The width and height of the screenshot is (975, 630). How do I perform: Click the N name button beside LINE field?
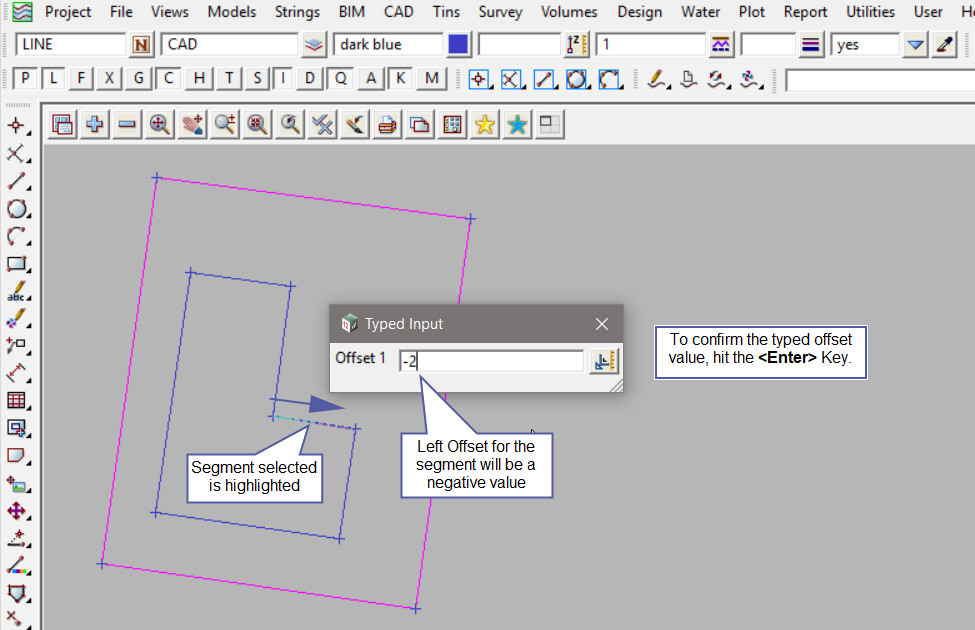142,45
